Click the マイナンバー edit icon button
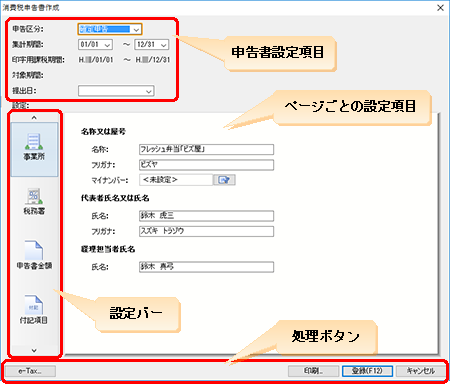The width and height of the screenshot is (450, 392). 224,180
